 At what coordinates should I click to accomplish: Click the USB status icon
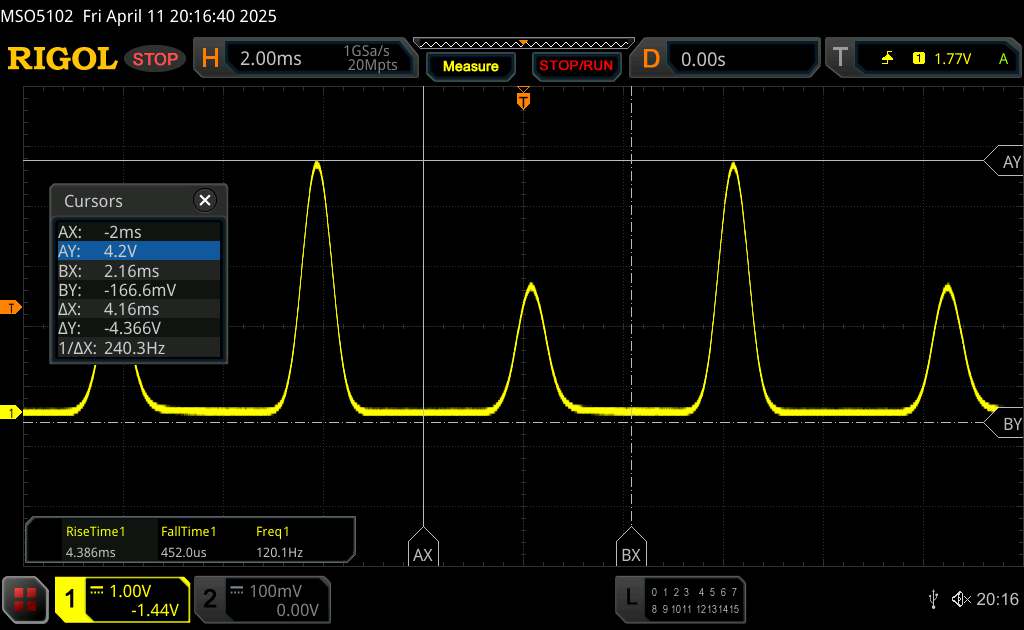(x=934, y=598)
